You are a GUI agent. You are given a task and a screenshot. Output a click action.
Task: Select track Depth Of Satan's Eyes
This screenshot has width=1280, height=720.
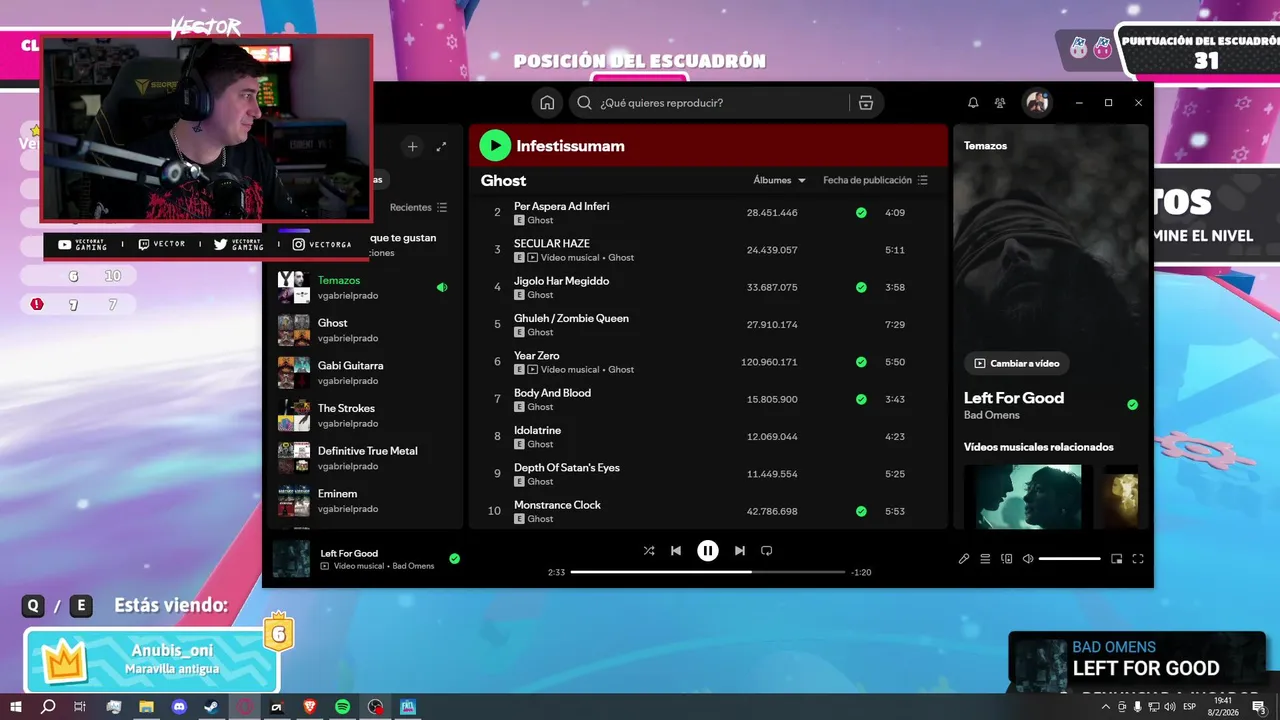click(x=707, y=474)
